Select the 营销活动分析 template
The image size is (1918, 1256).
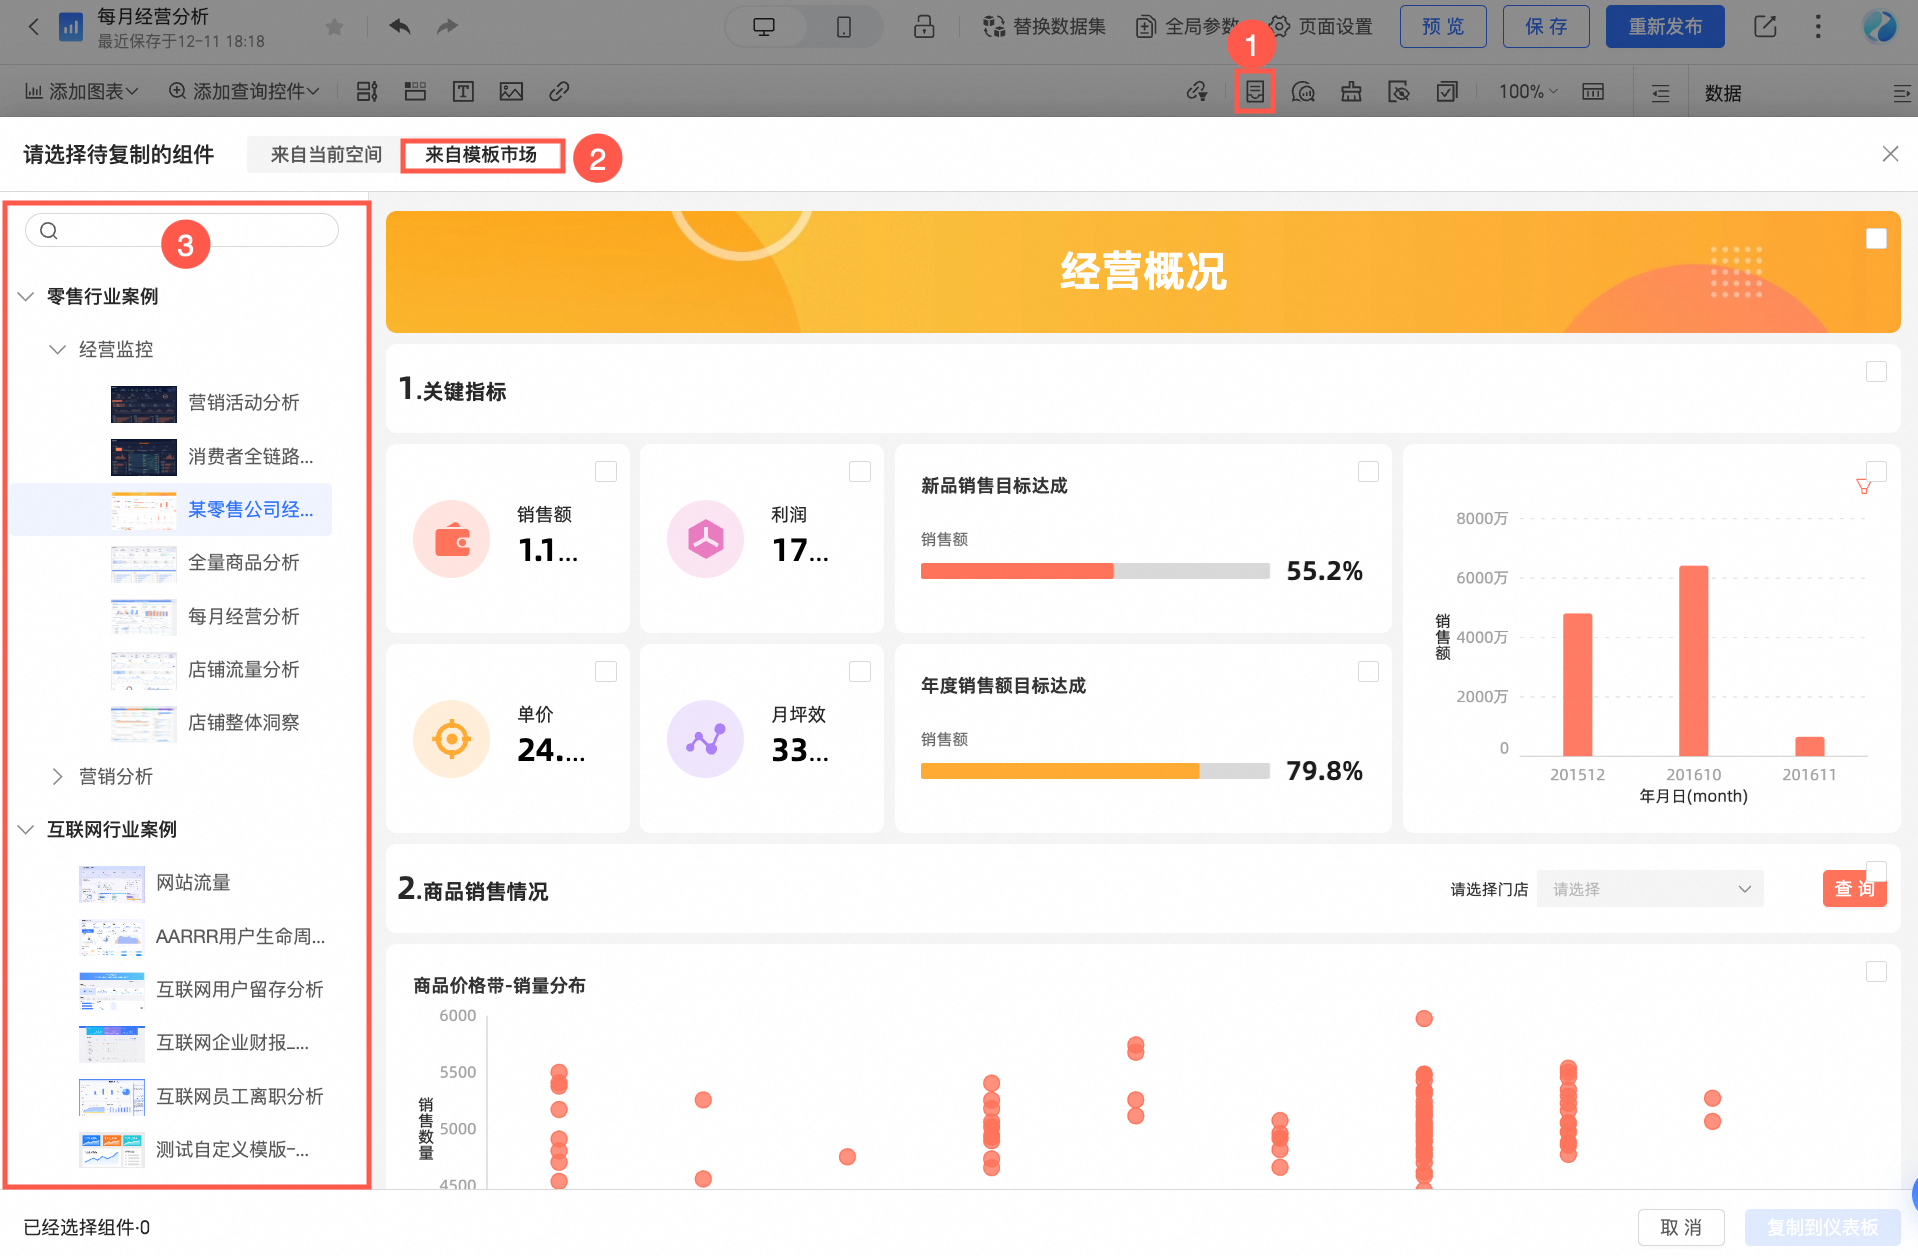point(205,403)
